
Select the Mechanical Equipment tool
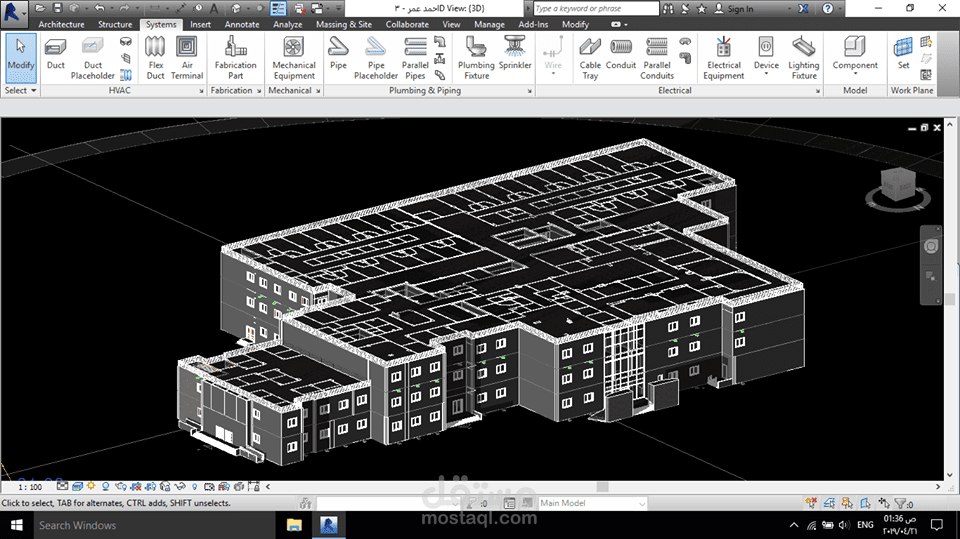point(294,56)
